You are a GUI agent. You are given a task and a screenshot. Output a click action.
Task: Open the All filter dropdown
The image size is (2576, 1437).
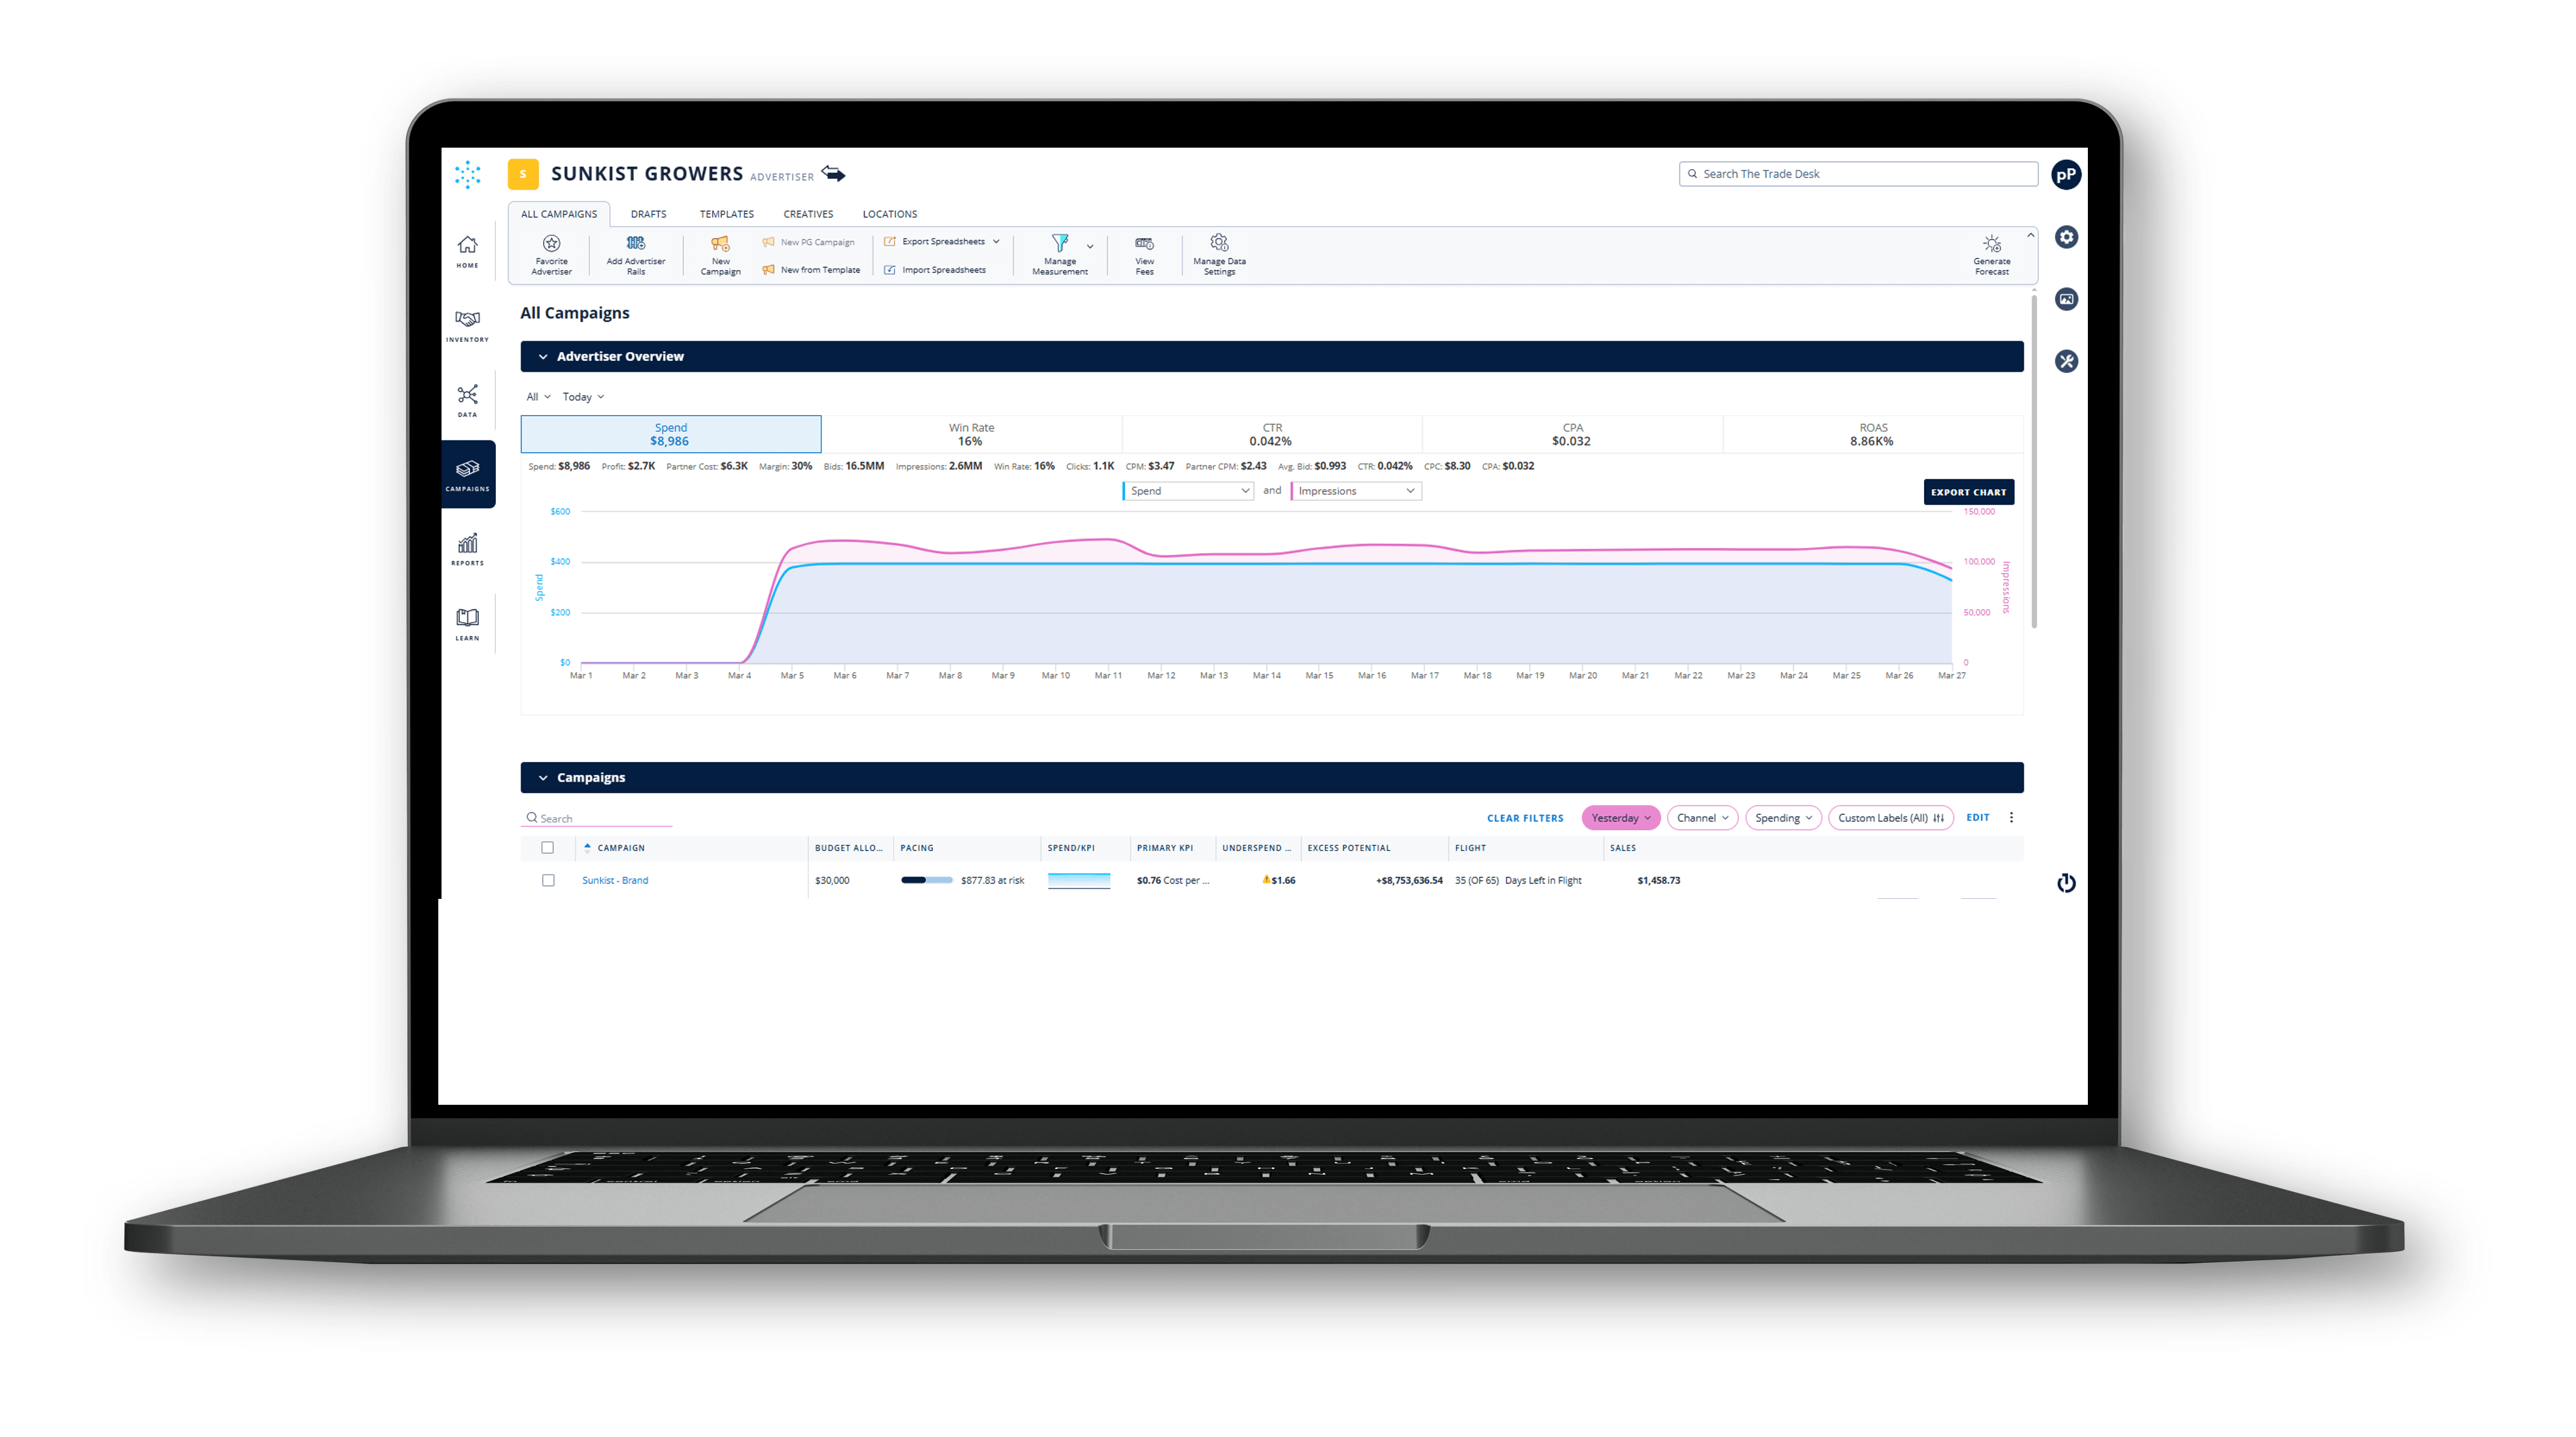point(538,397)
